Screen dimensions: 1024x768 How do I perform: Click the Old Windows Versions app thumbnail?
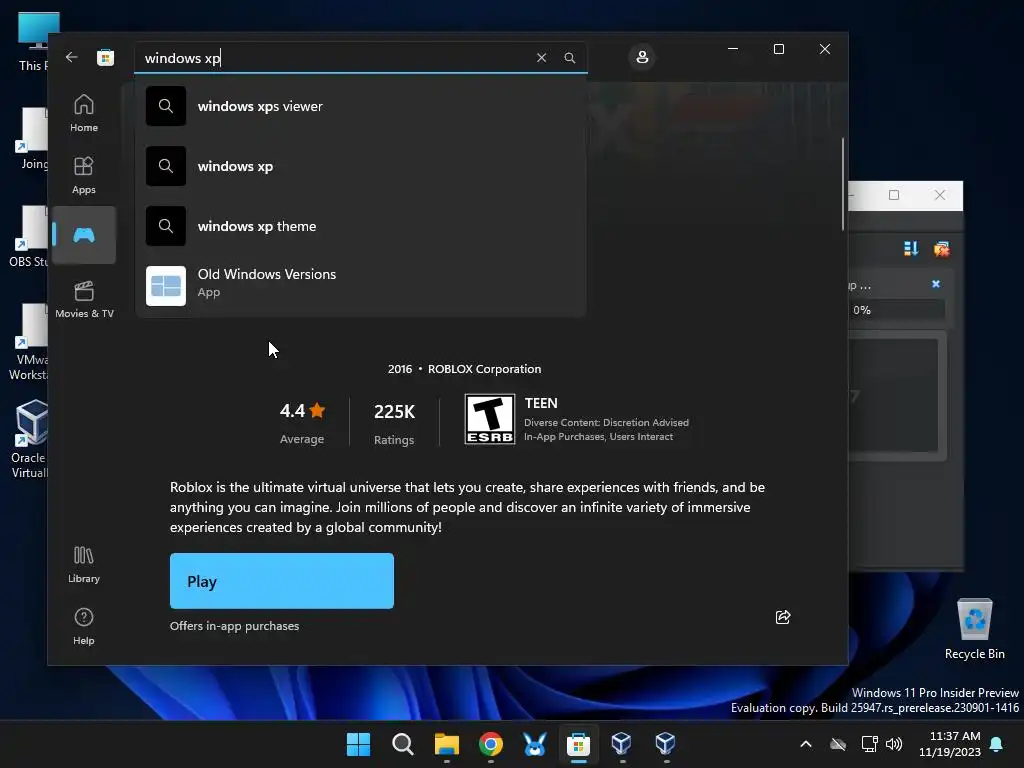166,286
